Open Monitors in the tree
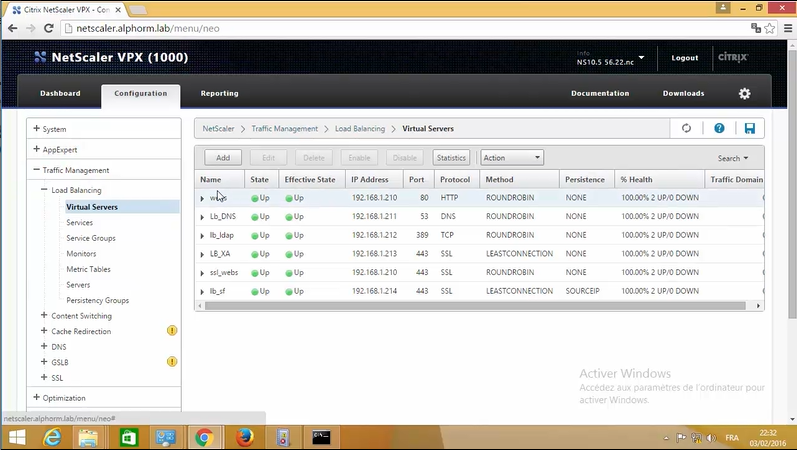Image resolution: width=797 pixels, height=450 pixels. coord(81,254)
